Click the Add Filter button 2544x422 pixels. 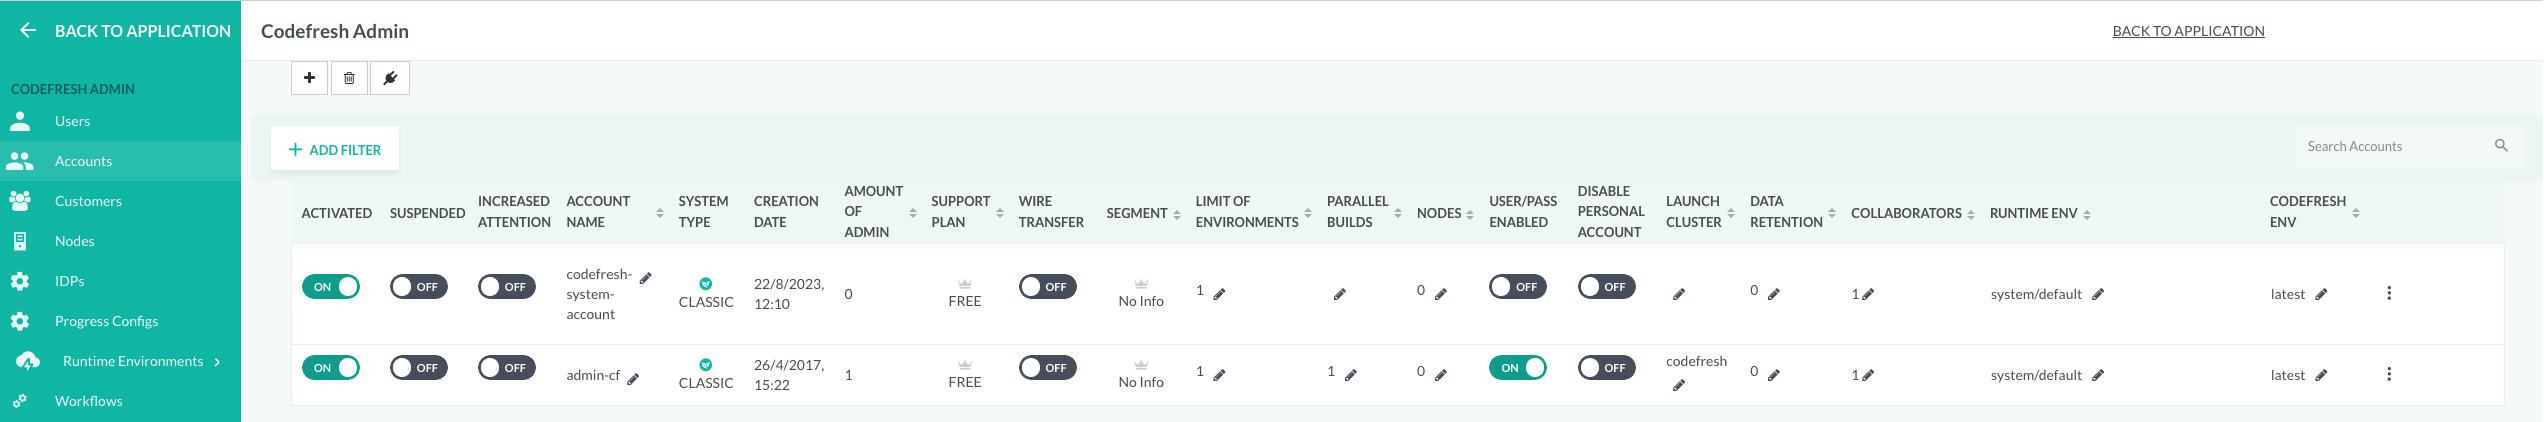pyautogui.click(x=335, y=150)
